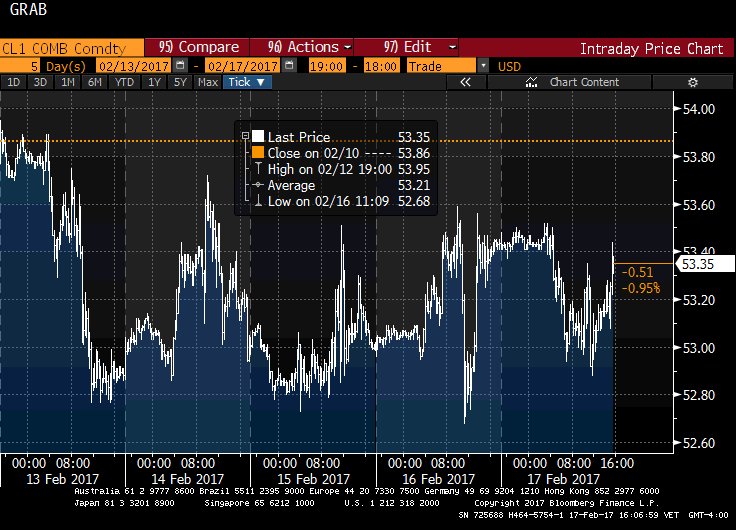Select the 1M time range tab
Viewport: 736px width, 530px height.
68,83
